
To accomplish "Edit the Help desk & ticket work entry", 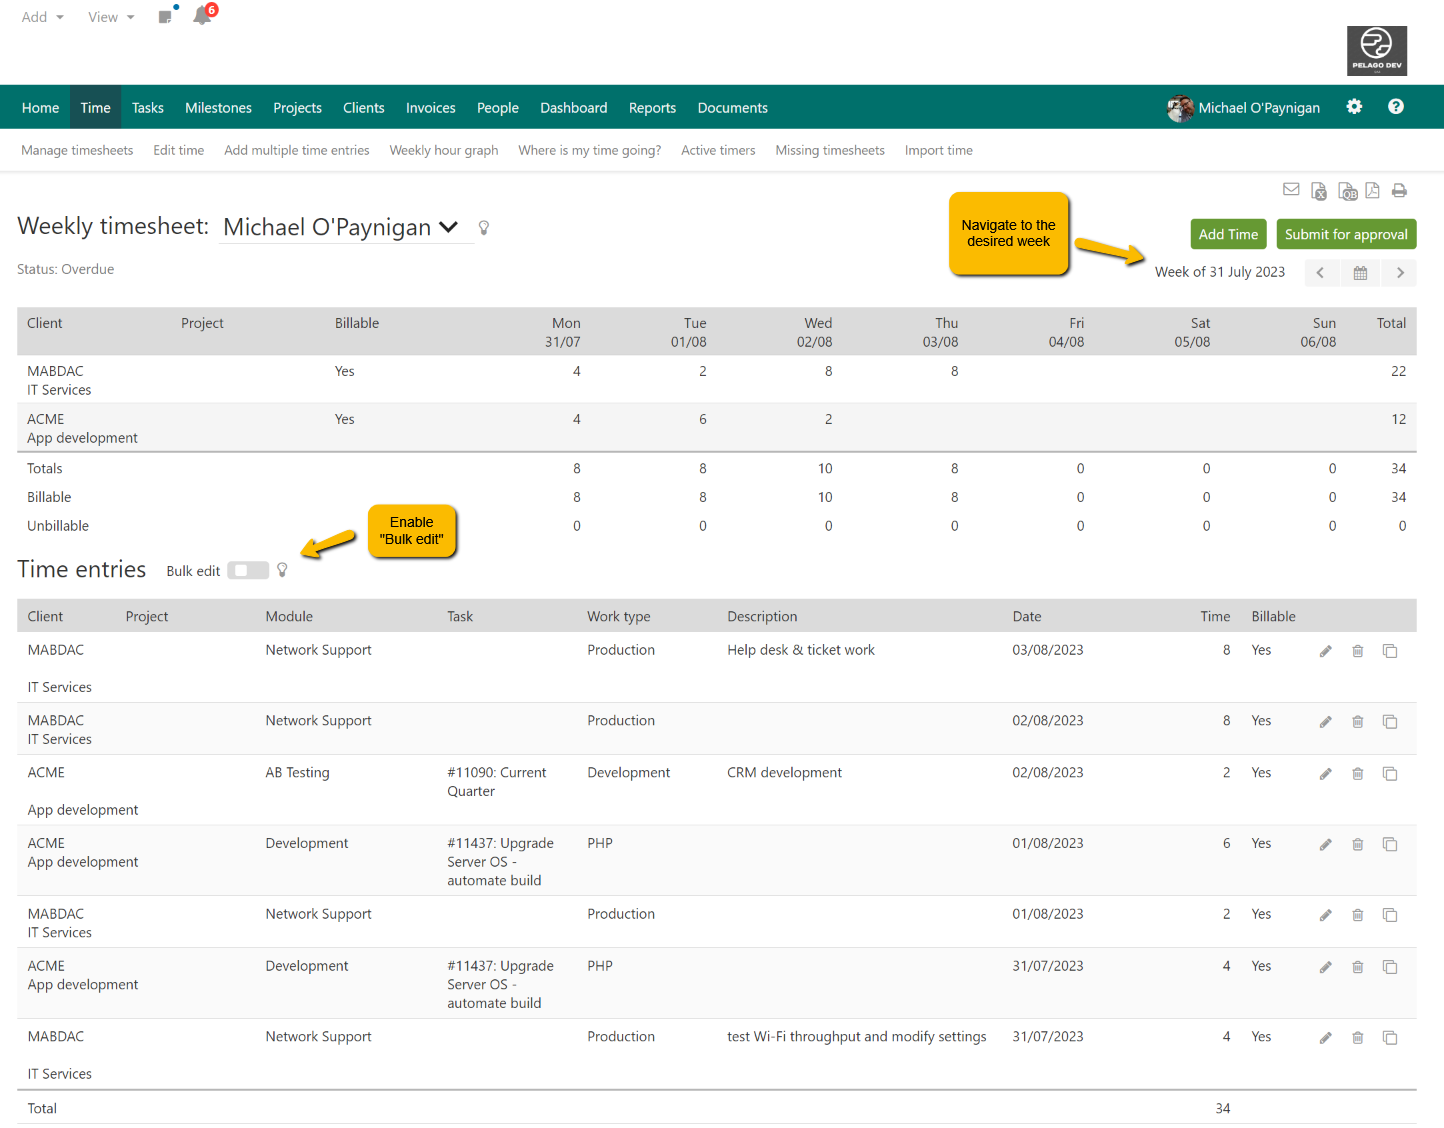I will pos(1325,650).
